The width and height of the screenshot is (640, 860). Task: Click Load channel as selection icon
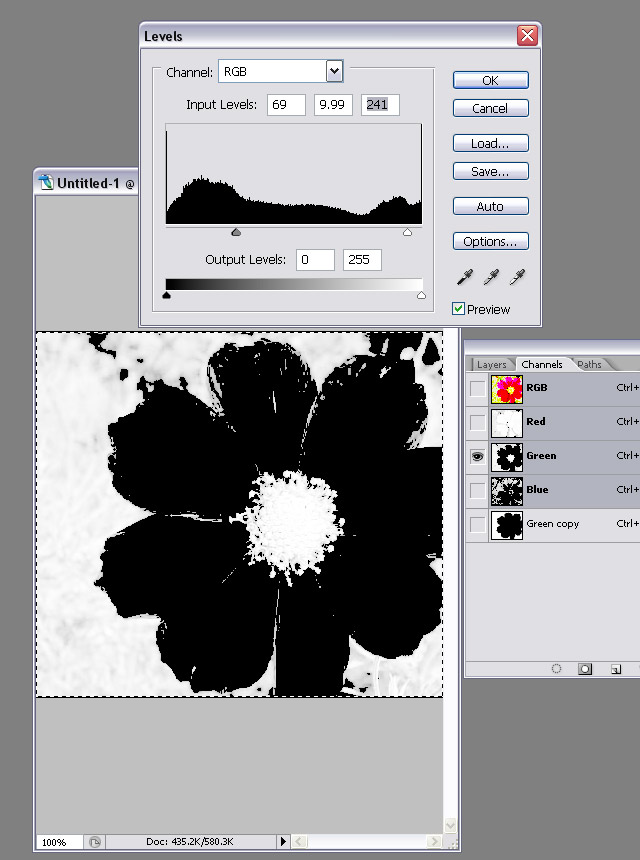[556, 669]
